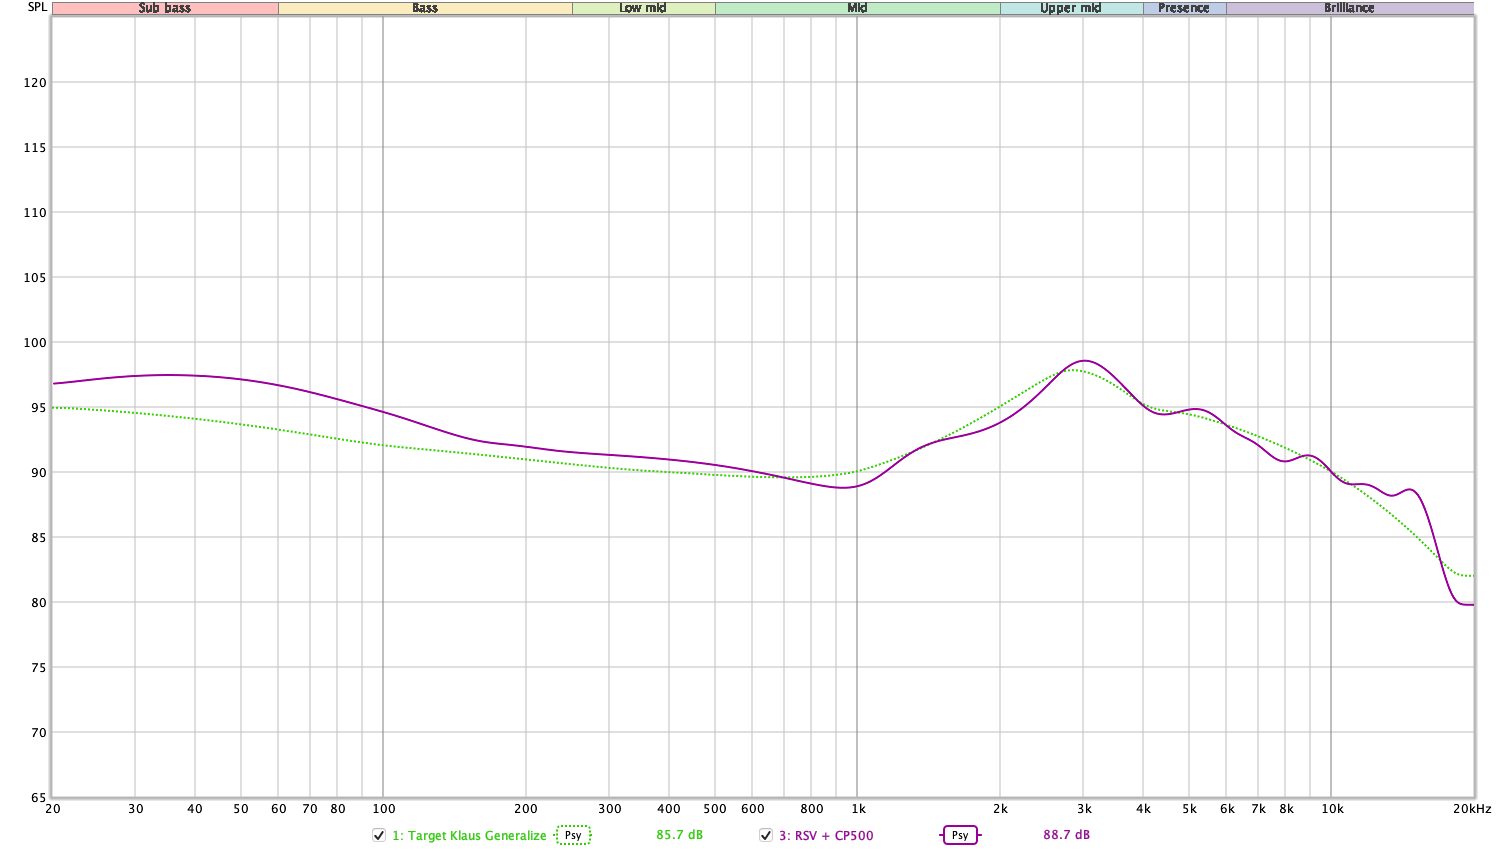Click the Brilliance band header
The height and width of the screenshot is (851, 1500).
click(x=1349, y=8)
